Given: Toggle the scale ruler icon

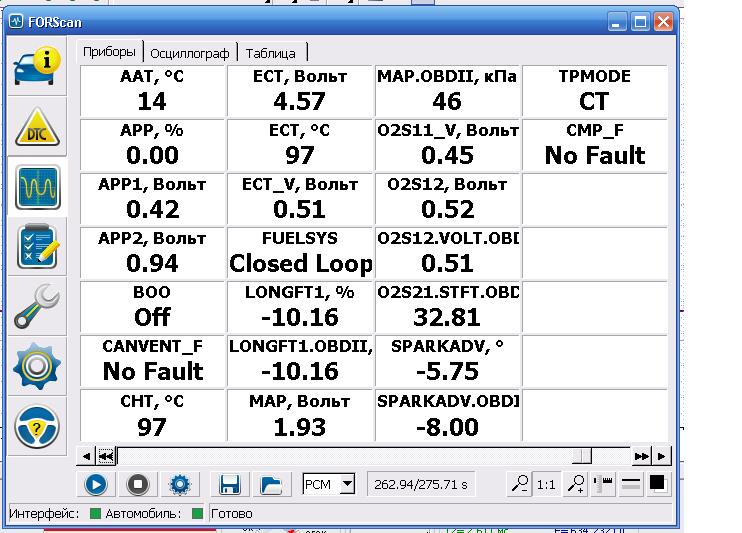Looking at the screenshot, I should 603,484.
